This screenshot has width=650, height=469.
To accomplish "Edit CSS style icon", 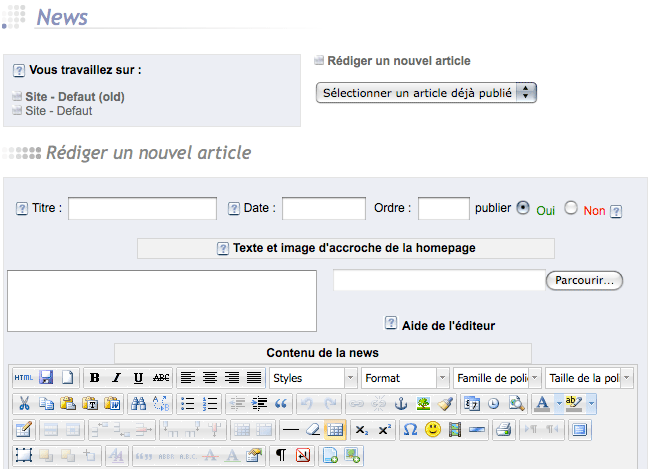I will (254, 455).
